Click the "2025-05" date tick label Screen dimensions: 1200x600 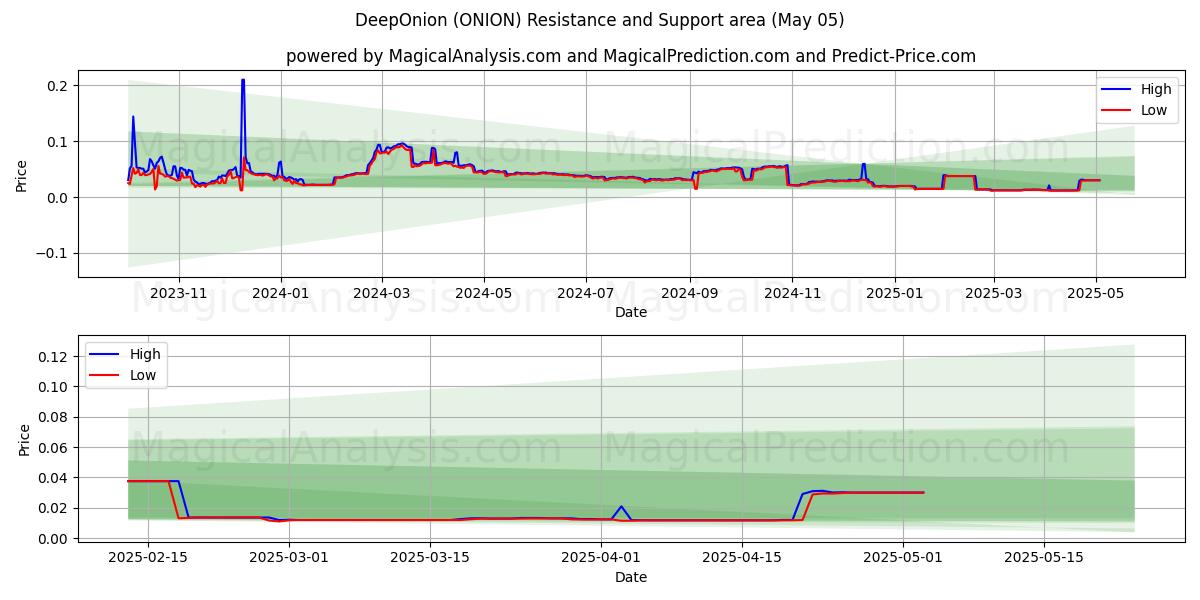point(1095,293)
